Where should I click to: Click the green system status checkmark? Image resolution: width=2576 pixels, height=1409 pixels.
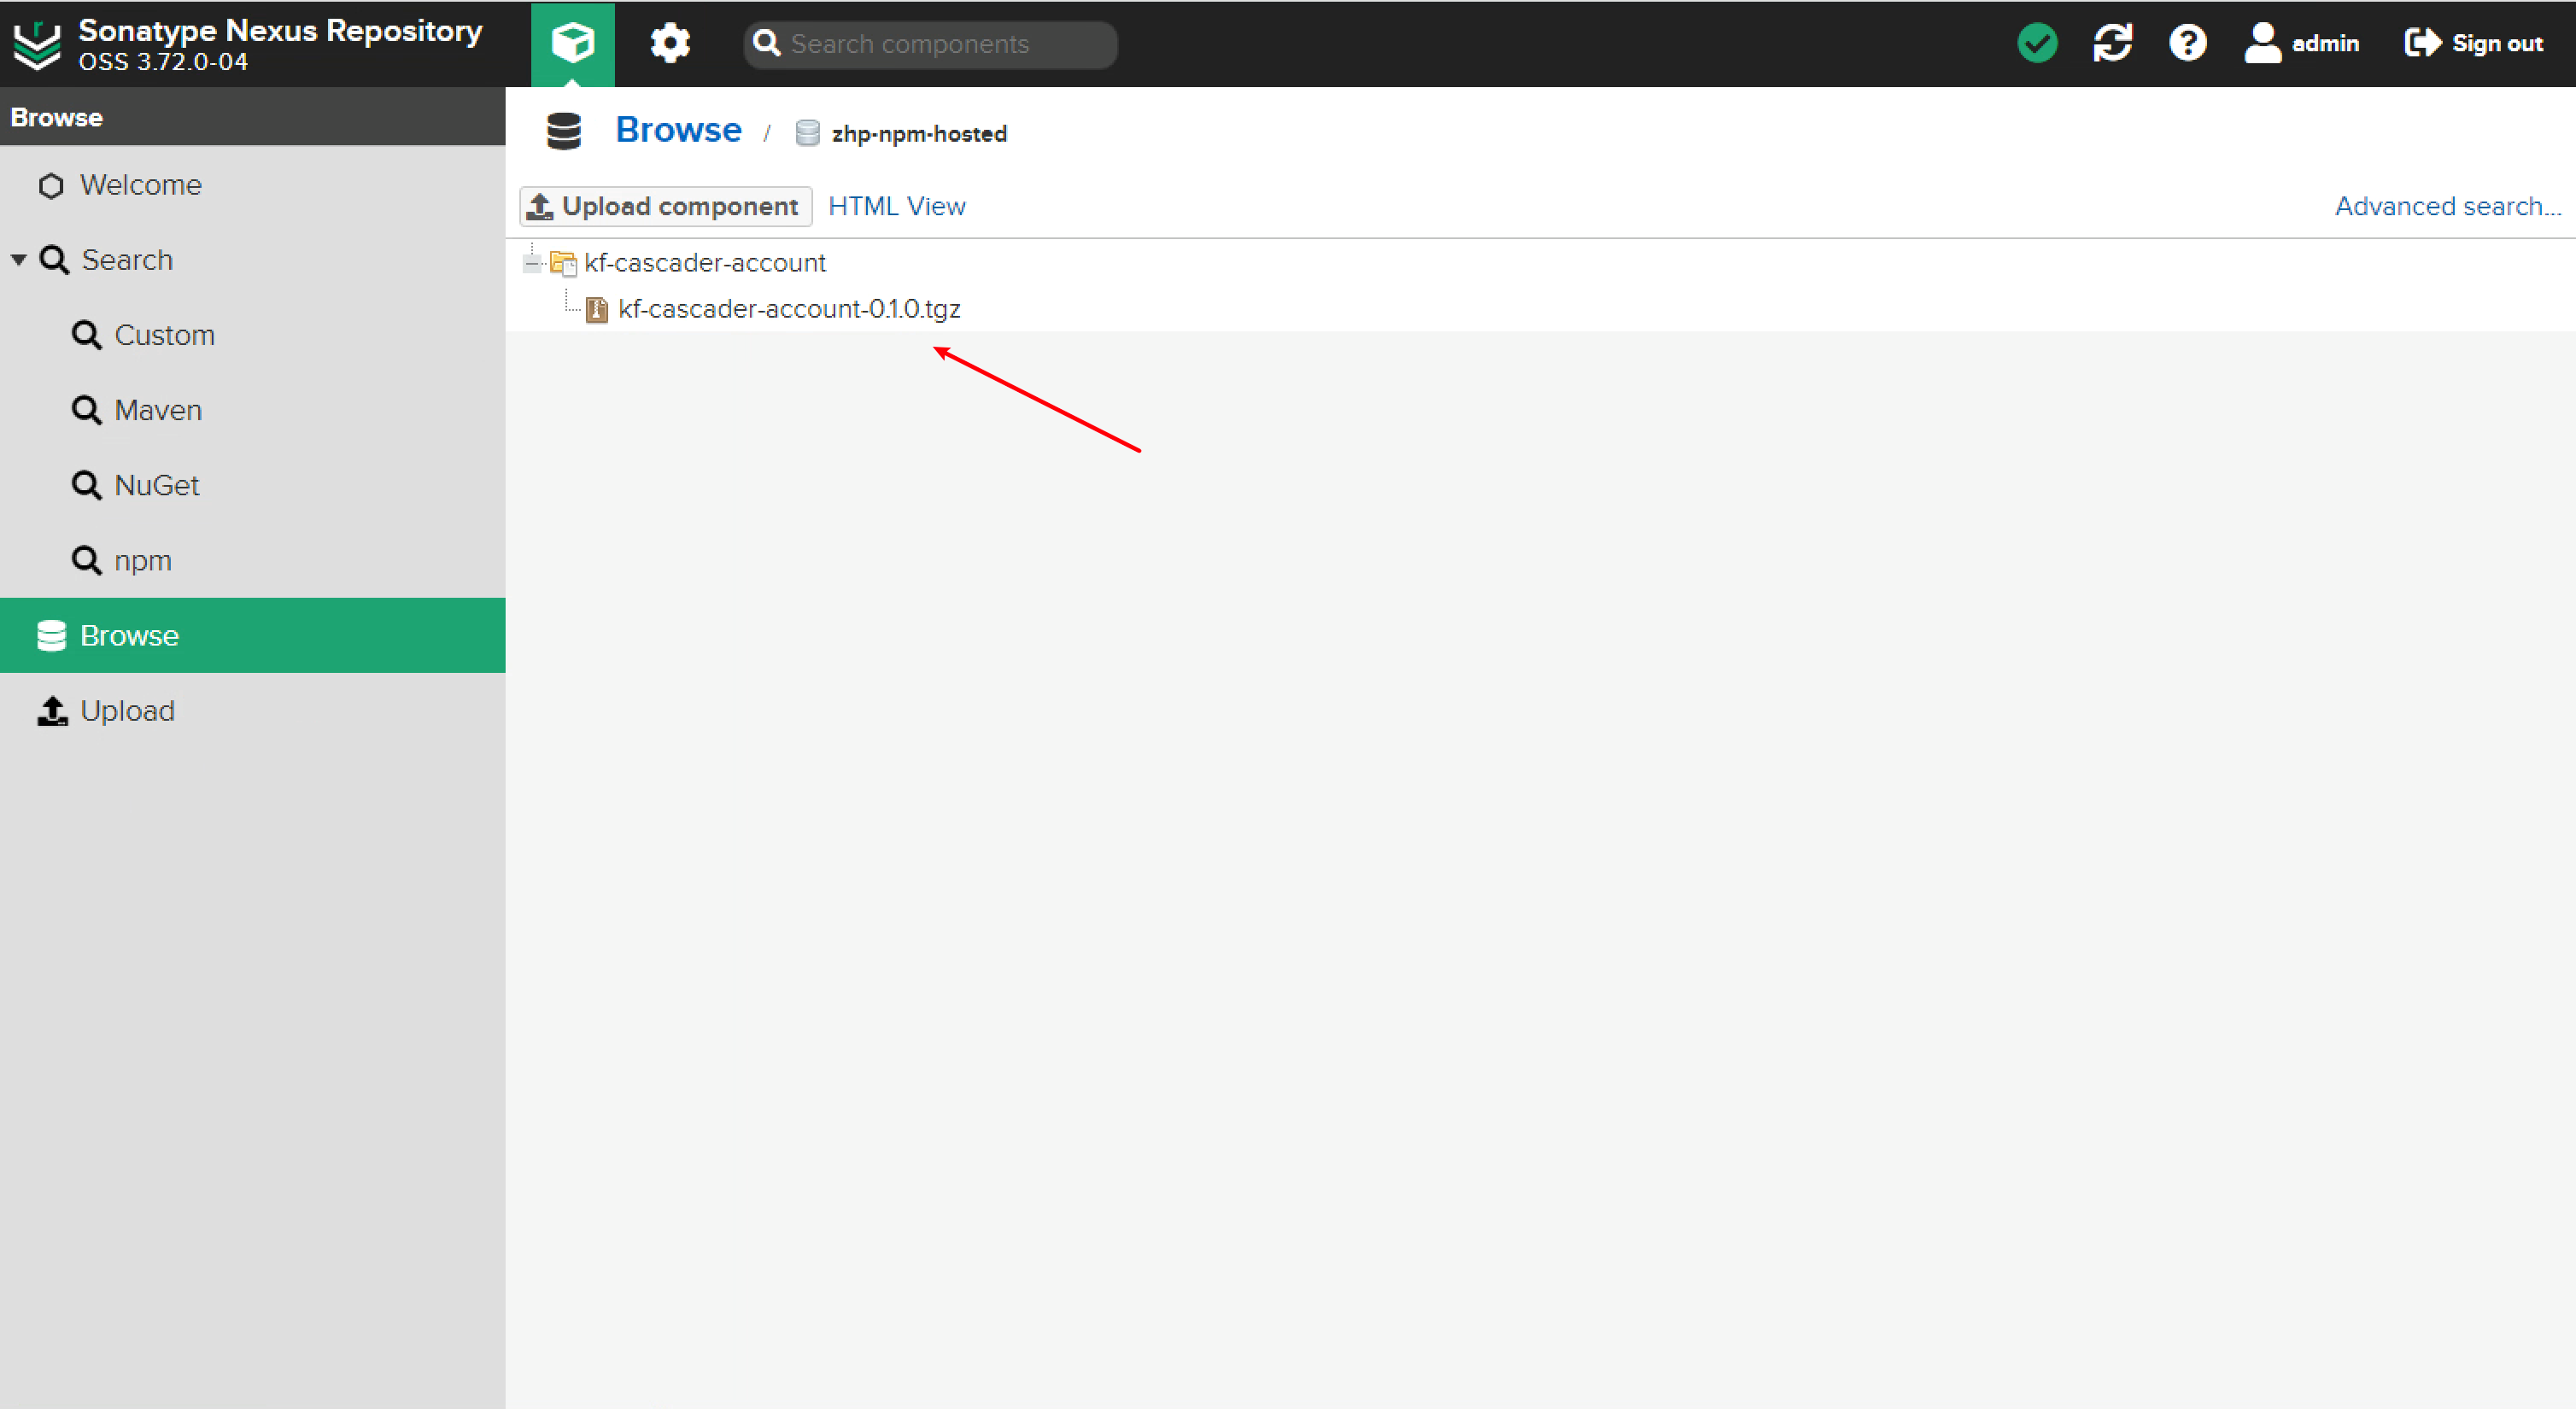pos(2037,43)
